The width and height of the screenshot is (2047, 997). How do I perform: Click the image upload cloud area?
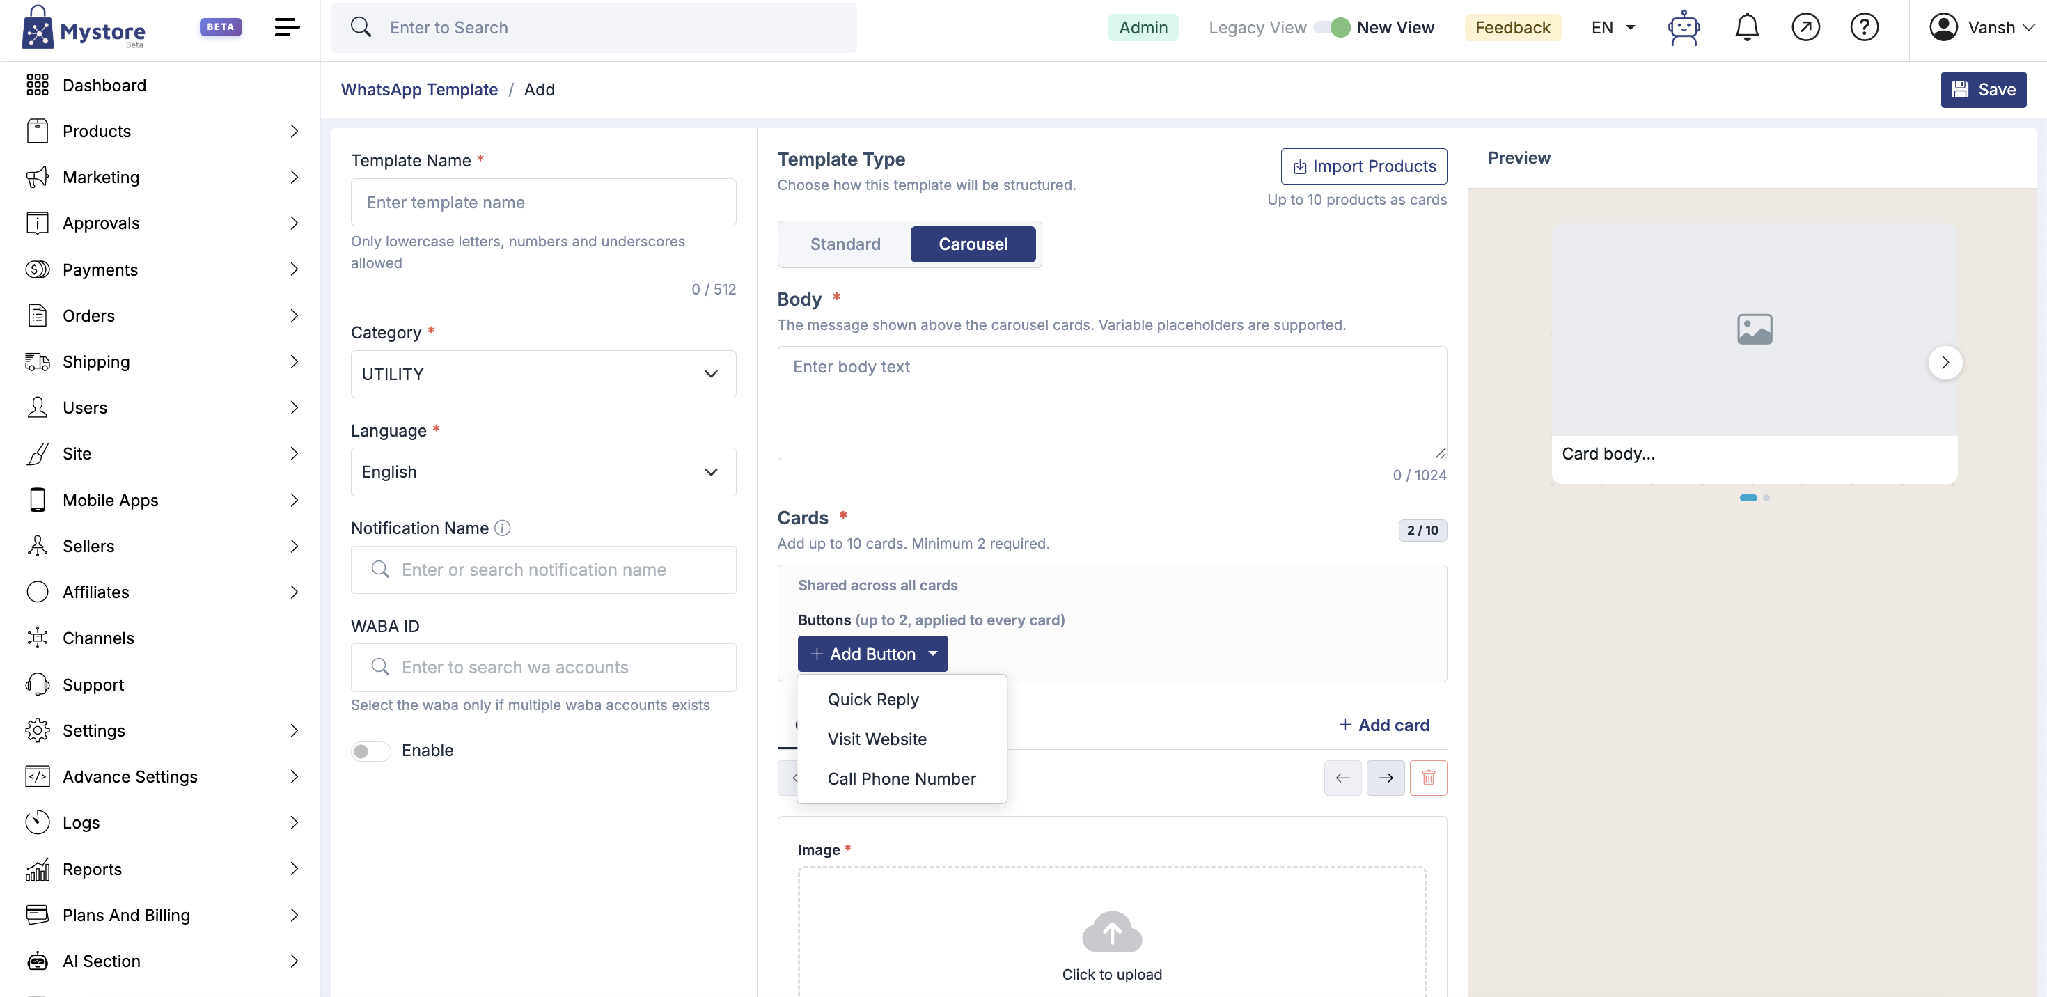pyautogui.click(x=1112, y=934)
